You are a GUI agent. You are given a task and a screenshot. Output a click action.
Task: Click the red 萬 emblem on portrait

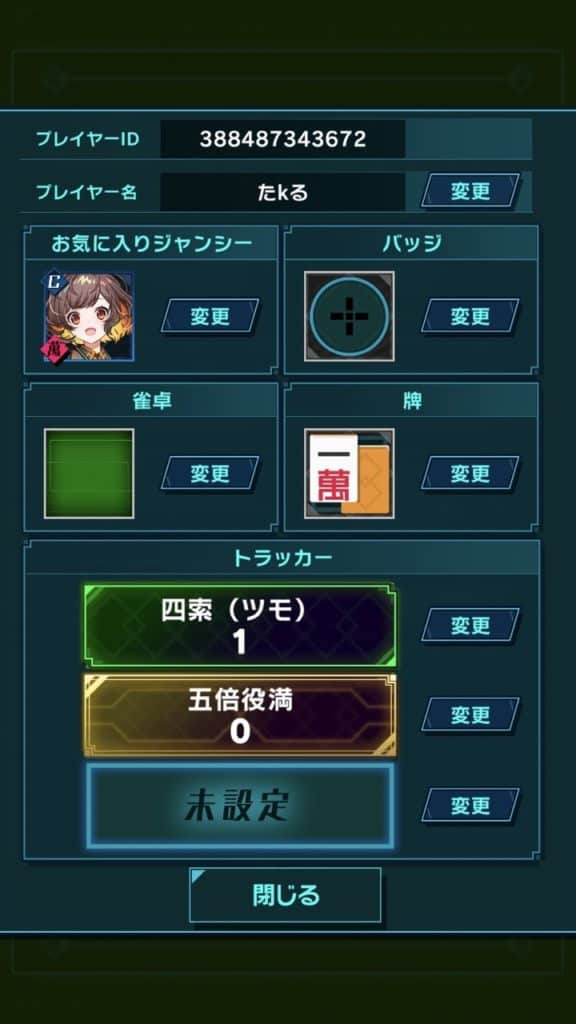[54, 351]
